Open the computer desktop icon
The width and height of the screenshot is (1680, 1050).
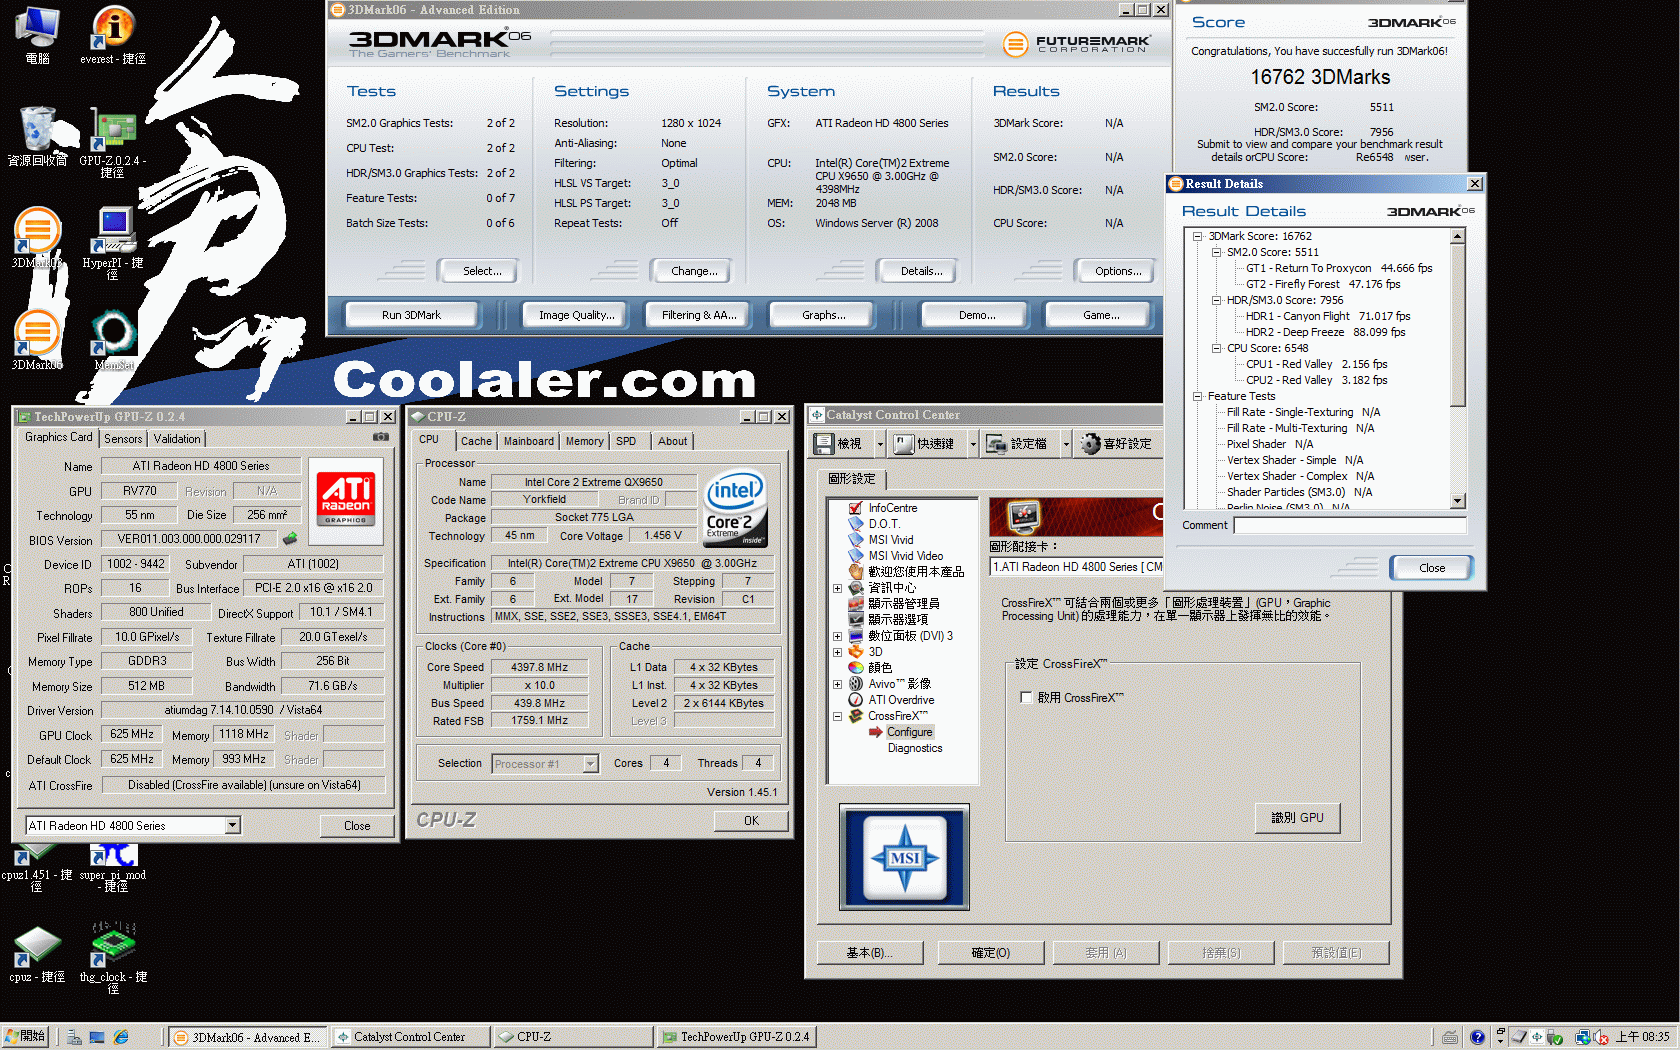tap(37, 35)
